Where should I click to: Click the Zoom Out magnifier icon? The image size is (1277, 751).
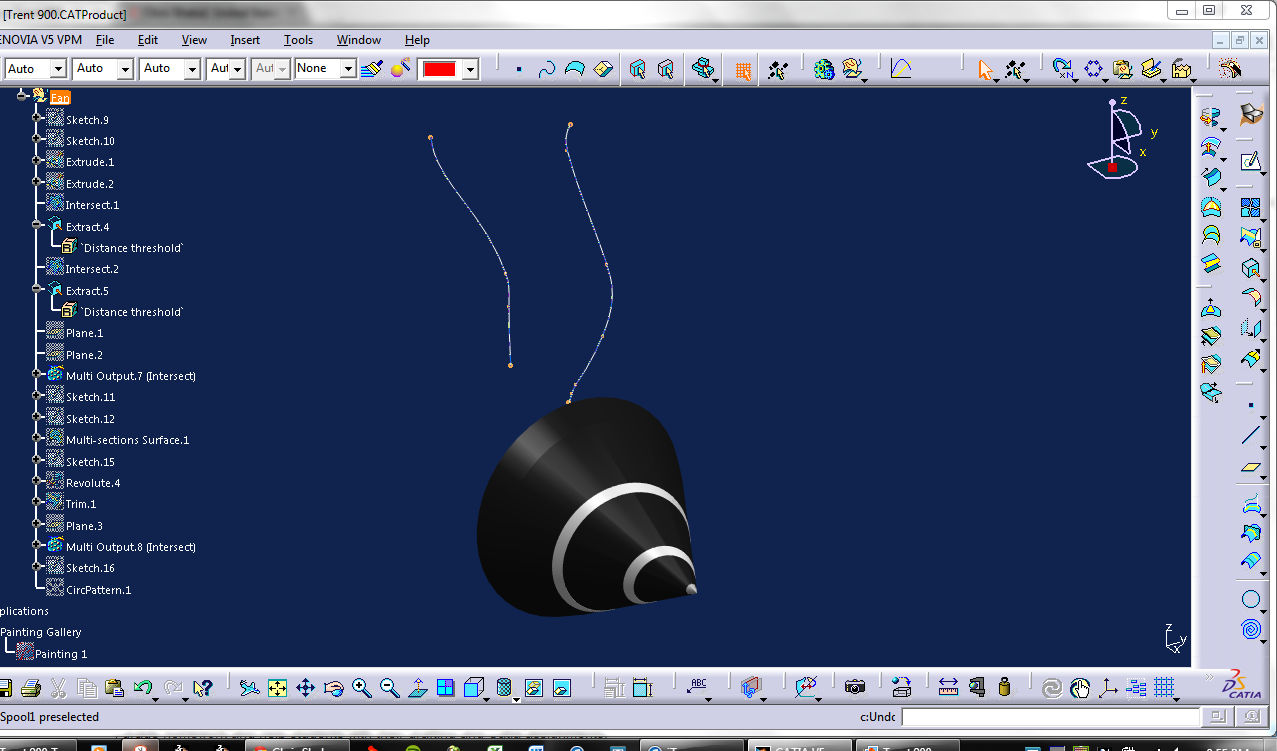[x=390, y=688]
